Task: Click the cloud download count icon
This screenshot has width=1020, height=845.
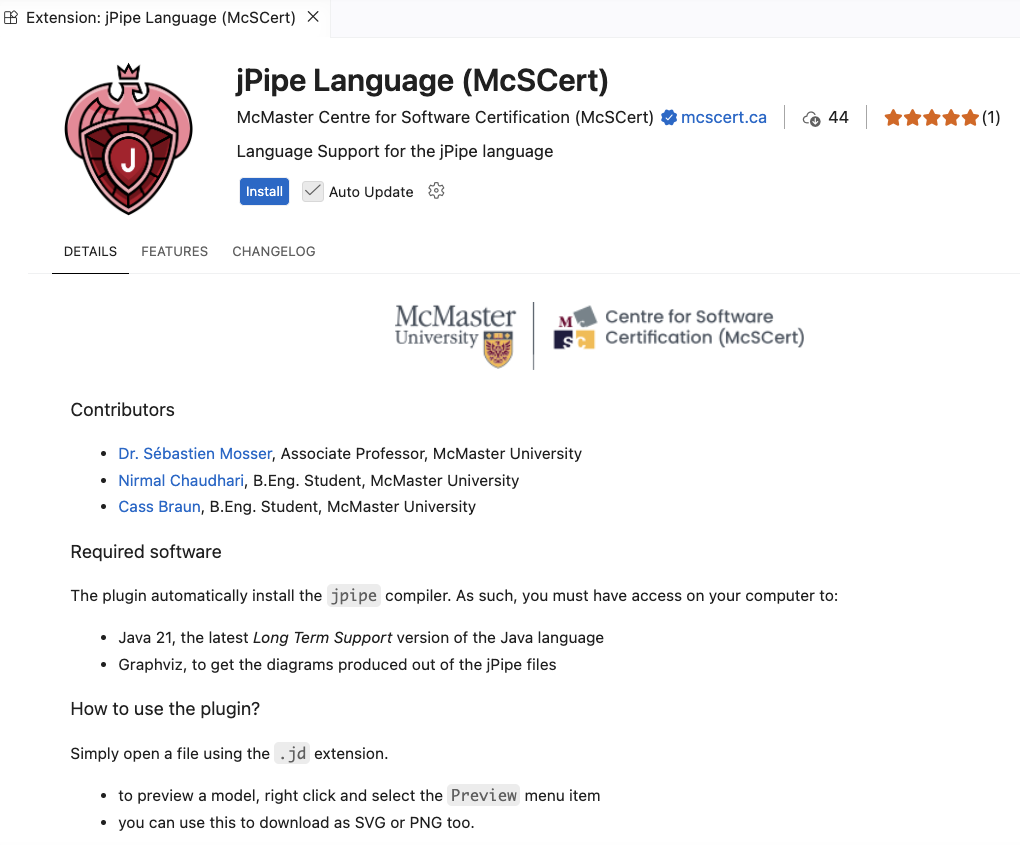Action: tap(812, 118)
